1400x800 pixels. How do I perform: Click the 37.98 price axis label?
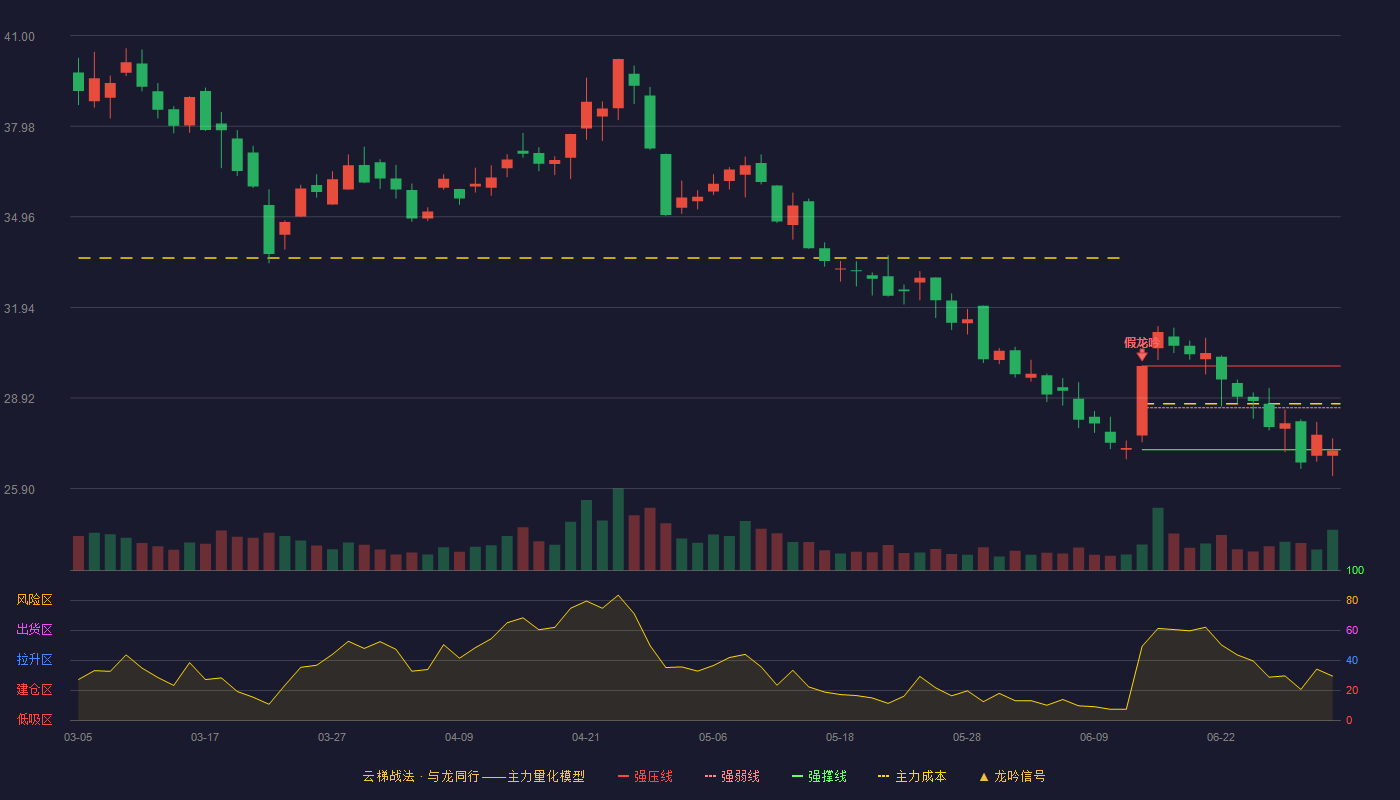click(19, 128)
